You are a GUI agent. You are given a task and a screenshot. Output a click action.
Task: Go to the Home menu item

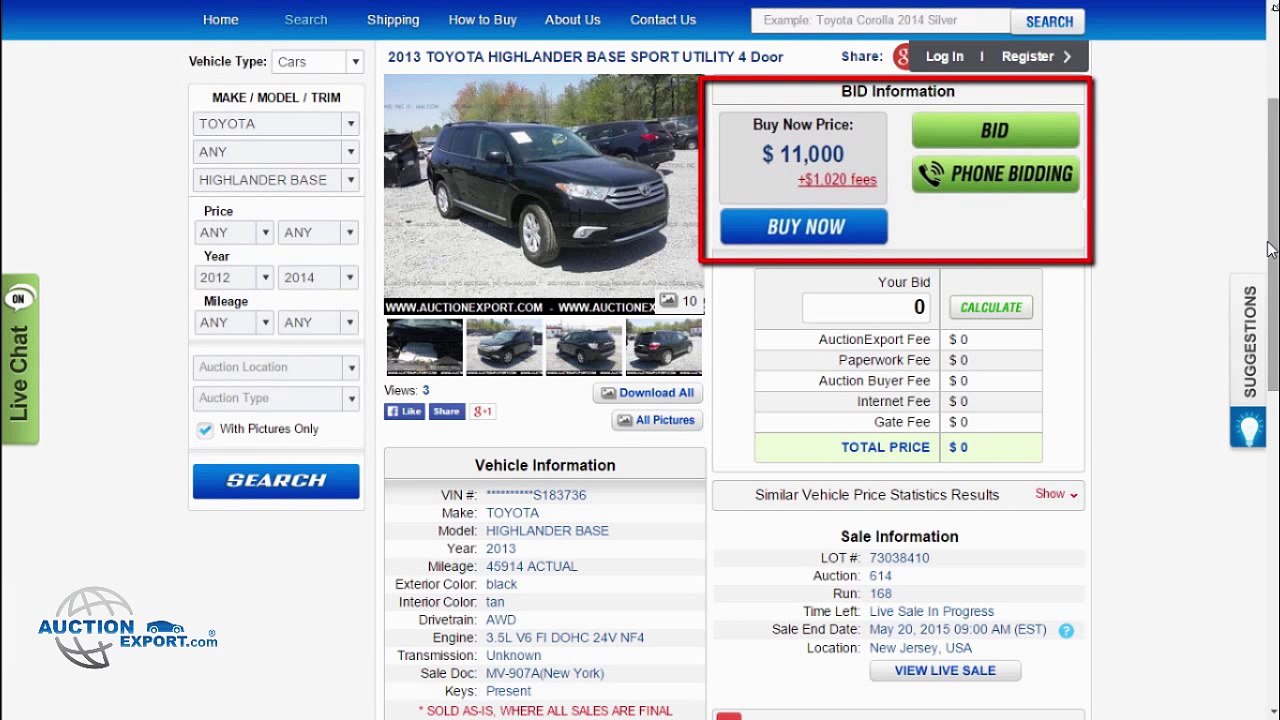pos(221,20)
